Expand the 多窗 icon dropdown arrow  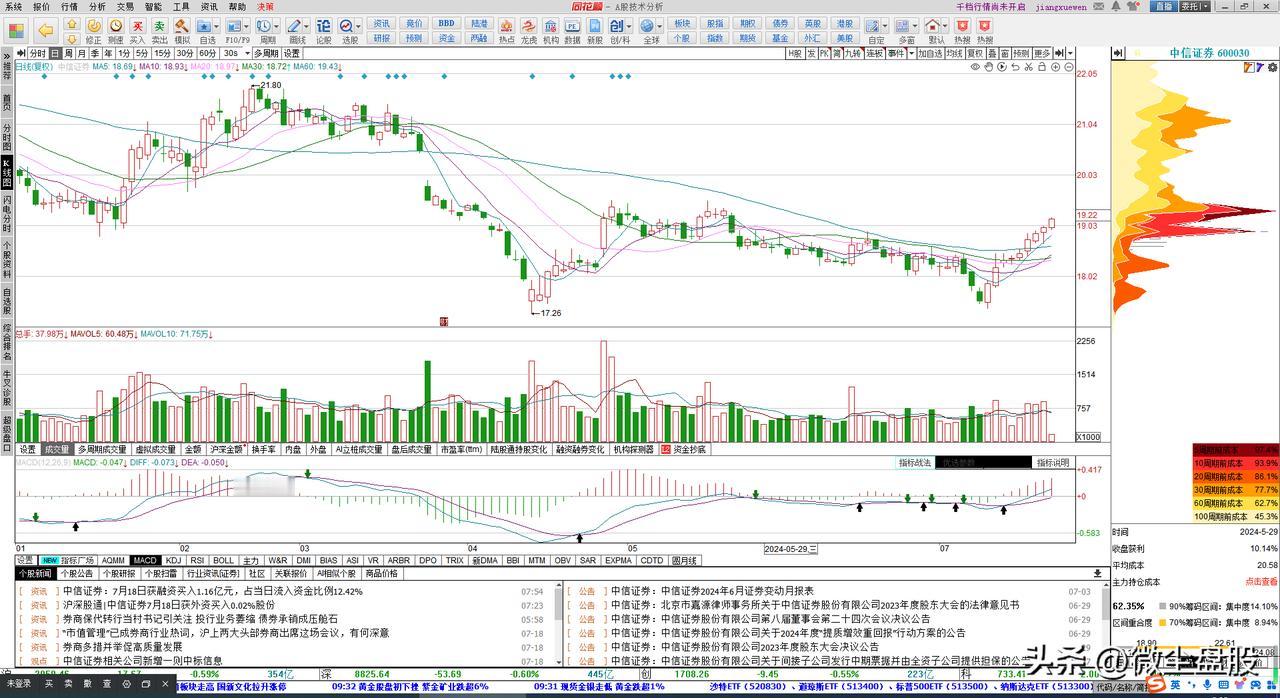click(915, 27)
